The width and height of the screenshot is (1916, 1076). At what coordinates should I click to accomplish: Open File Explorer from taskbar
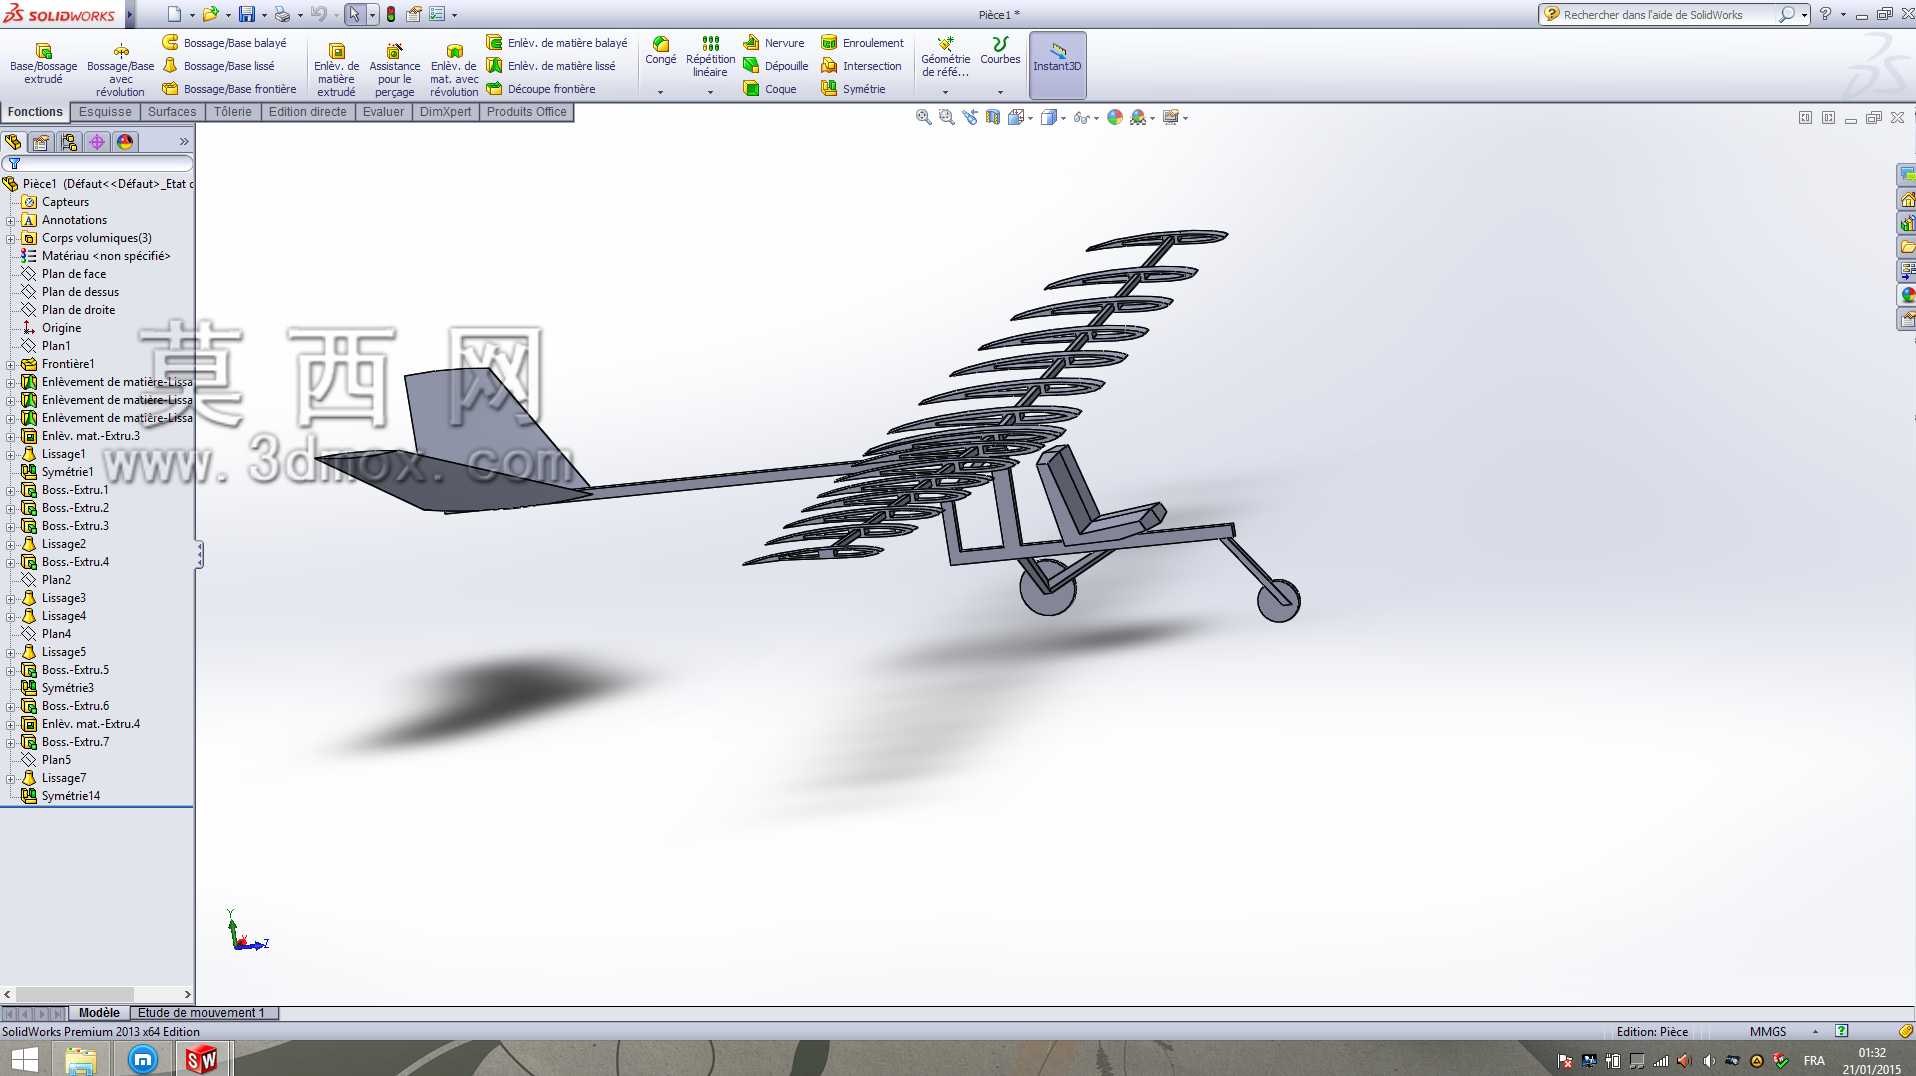[81, 1059]
